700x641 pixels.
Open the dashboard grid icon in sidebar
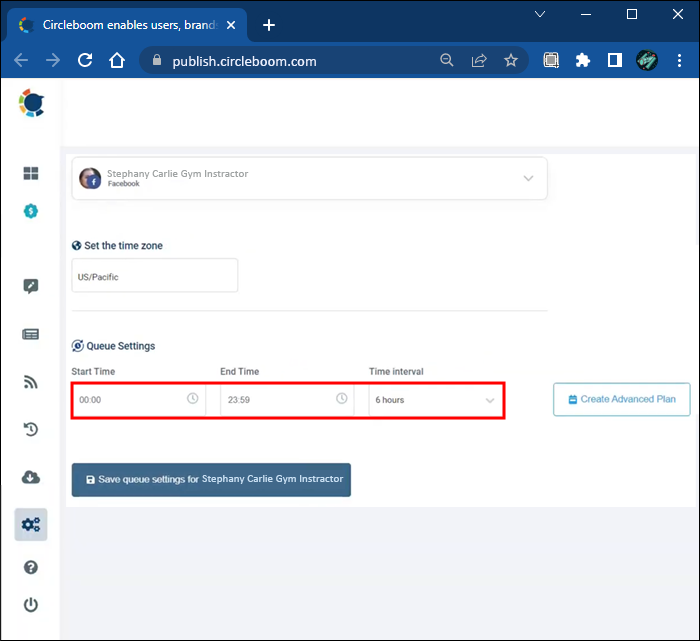[x=31, y=174]
